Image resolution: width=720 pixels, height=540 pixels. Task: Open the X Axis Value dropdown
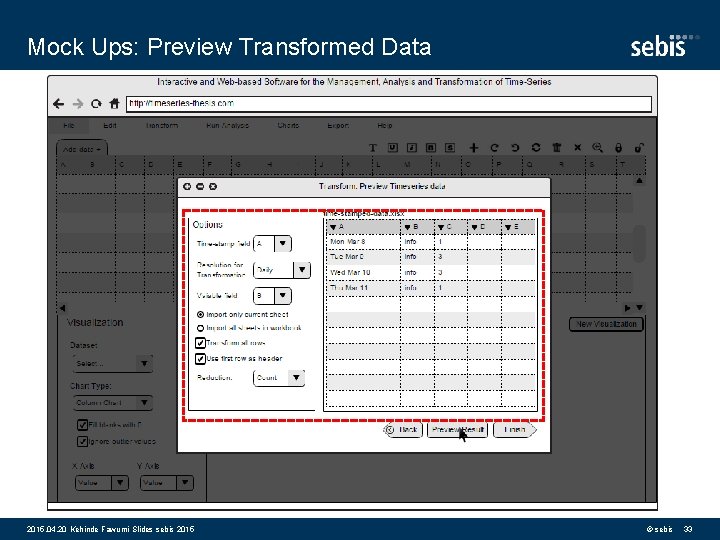[x=101, y=483]
